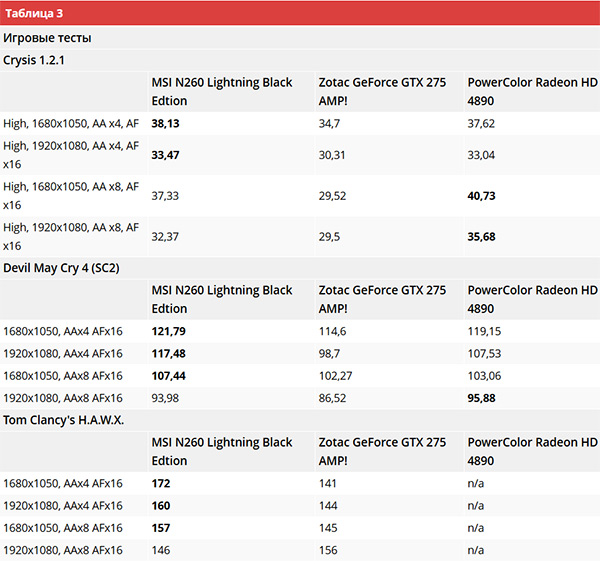600x564 pixels.
Task: Click the bold H.A.W.X. value 157
Action: click(x=161, y=528)
